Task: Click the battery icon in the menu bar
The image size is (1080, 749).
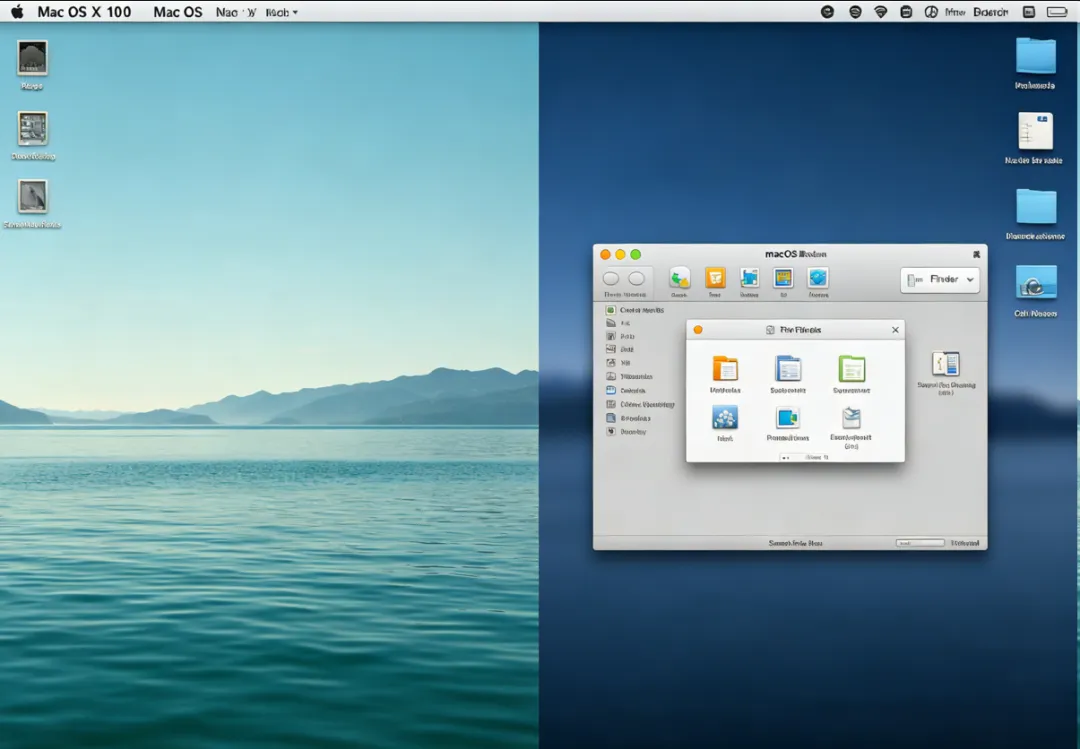Action: tap(1057, 12)
